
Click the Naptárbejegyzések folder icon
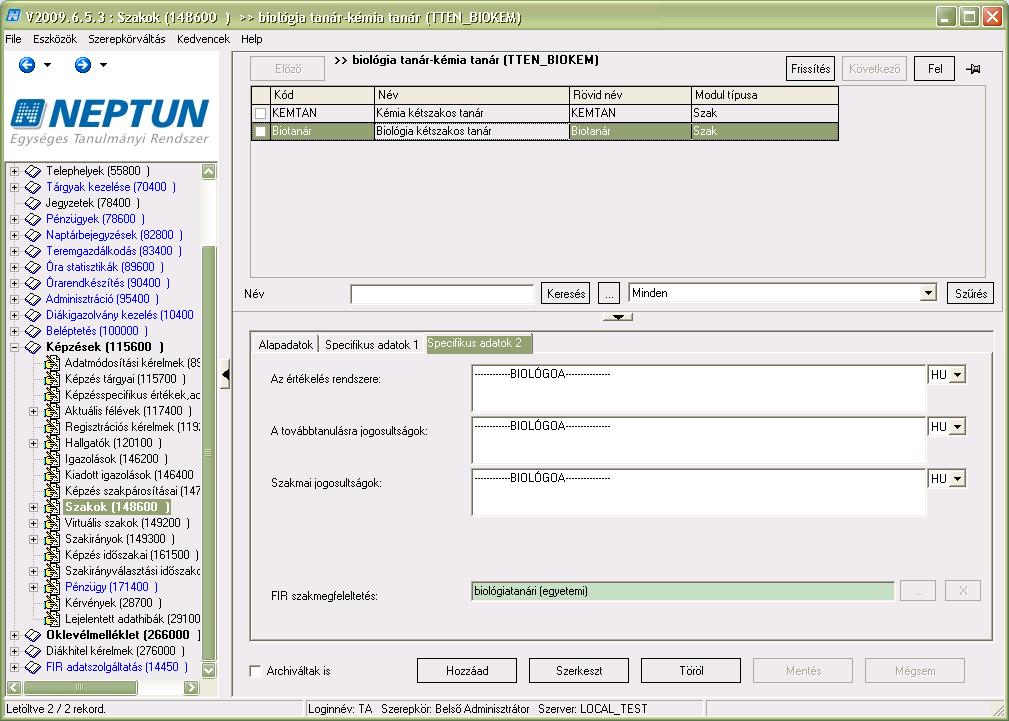(x=33, y=235)
